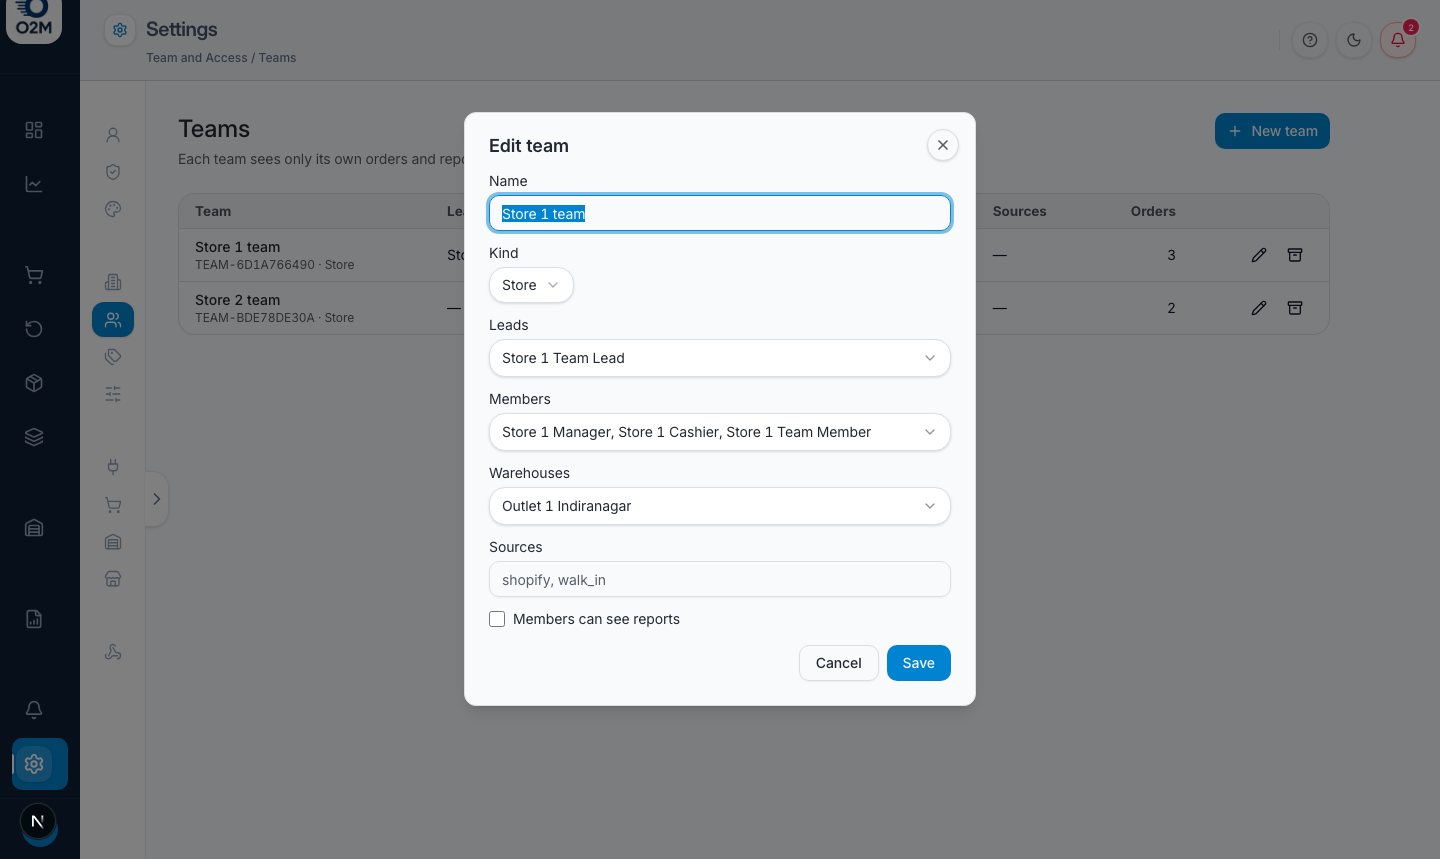
Task: Open the tags settings icon
Action: pos(113,357)
